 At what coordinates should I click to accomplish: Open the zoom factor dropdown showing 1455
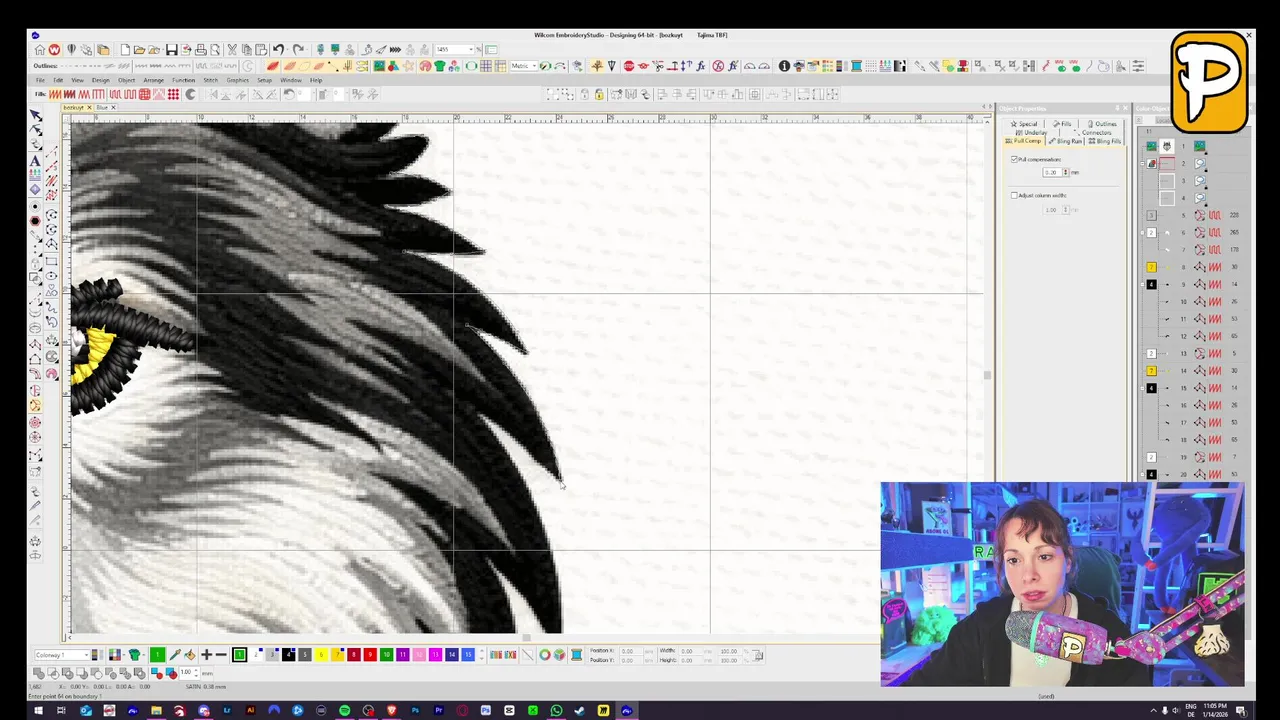471,49
